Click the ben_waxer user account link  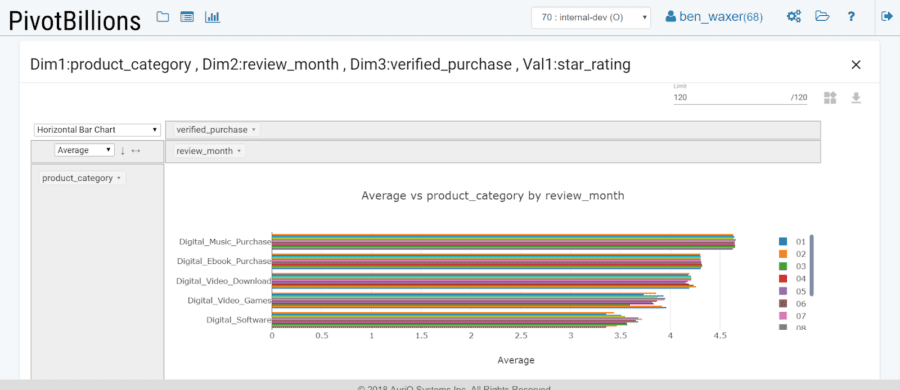[x=714, y=17]
